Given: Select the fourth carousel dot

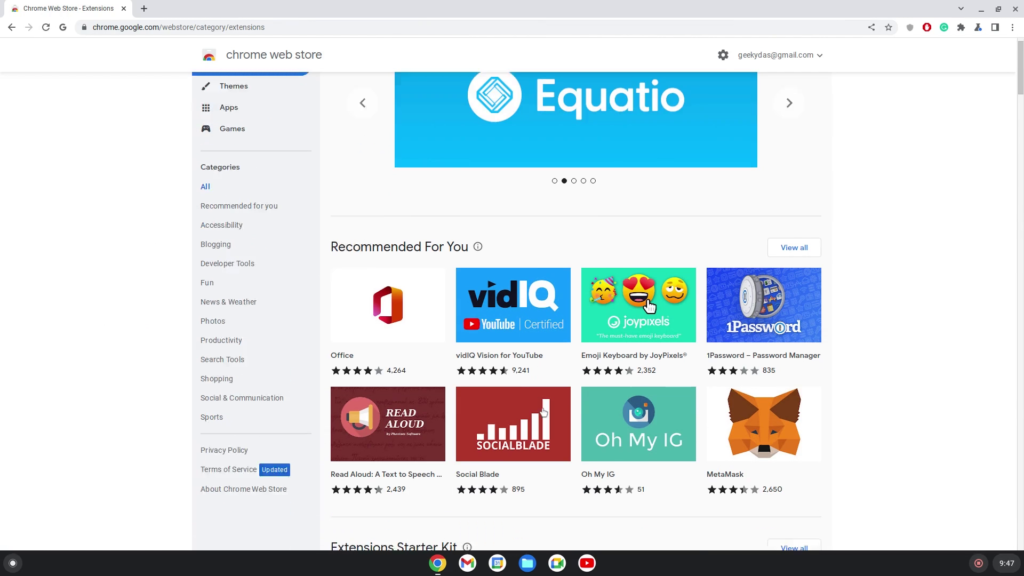Looking at the screenshot, I should click(x=583, y=181).
